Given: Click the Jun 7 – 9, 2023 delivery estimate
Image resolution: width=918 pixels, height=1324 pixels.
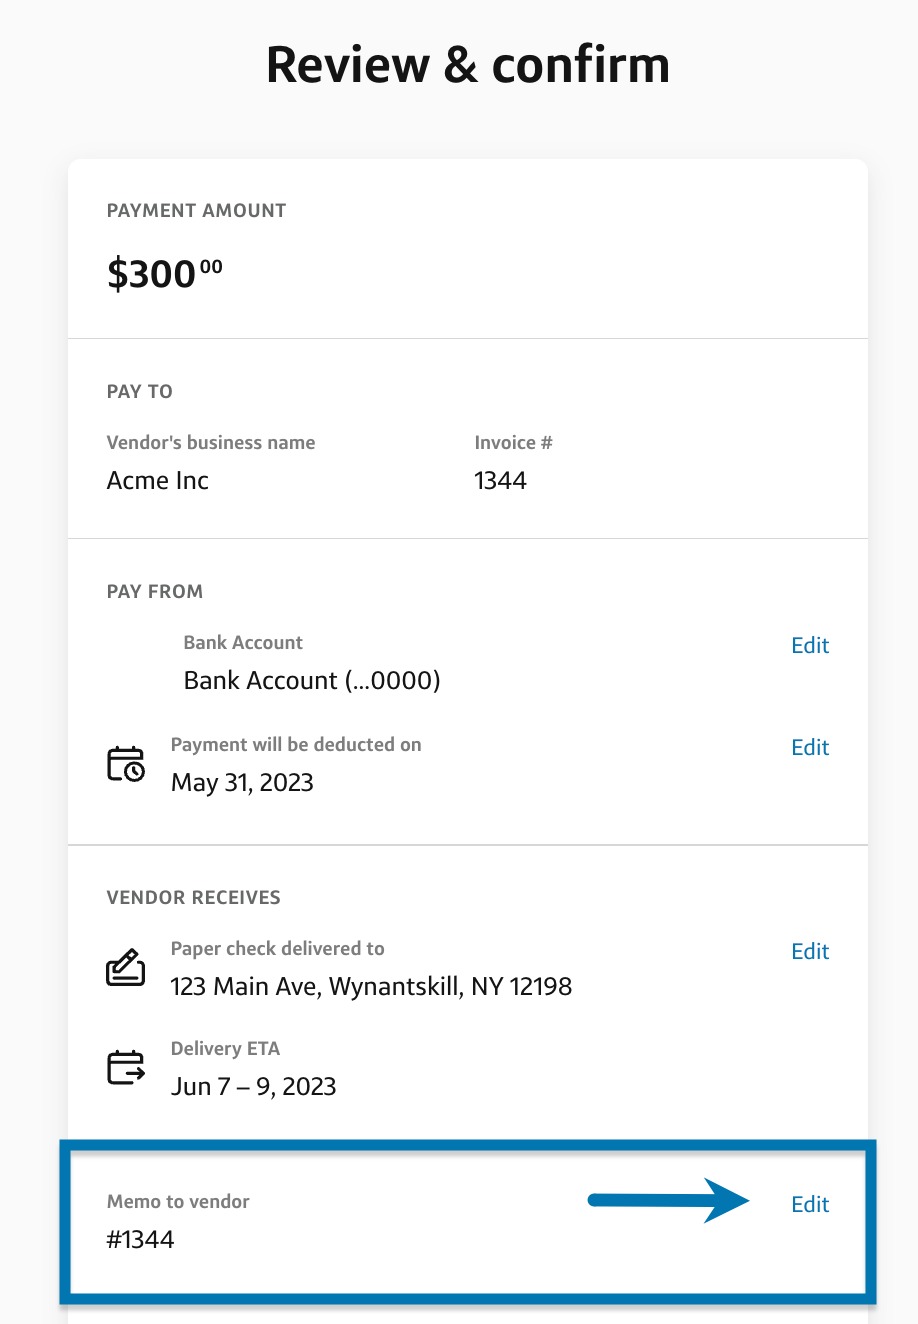Looking at the screenshot, I should [x=253, y=1087].
